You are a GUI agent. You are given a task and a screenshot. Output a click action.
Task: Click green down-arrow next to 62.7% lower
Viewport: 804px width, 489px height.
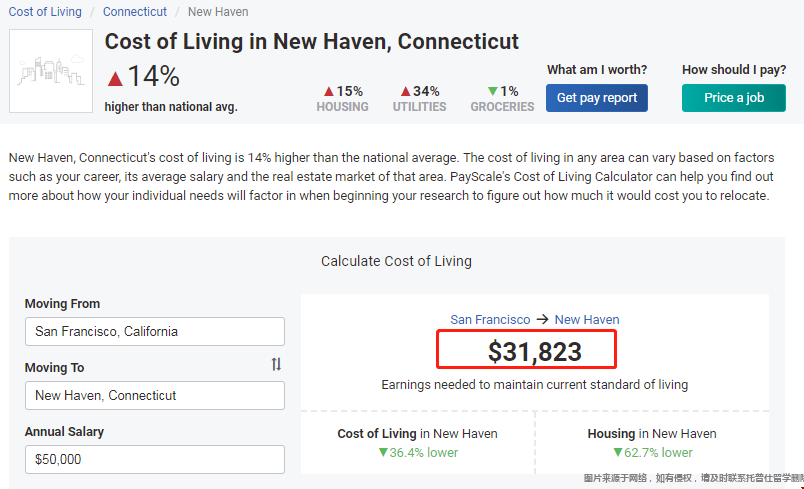coord(618,452)
